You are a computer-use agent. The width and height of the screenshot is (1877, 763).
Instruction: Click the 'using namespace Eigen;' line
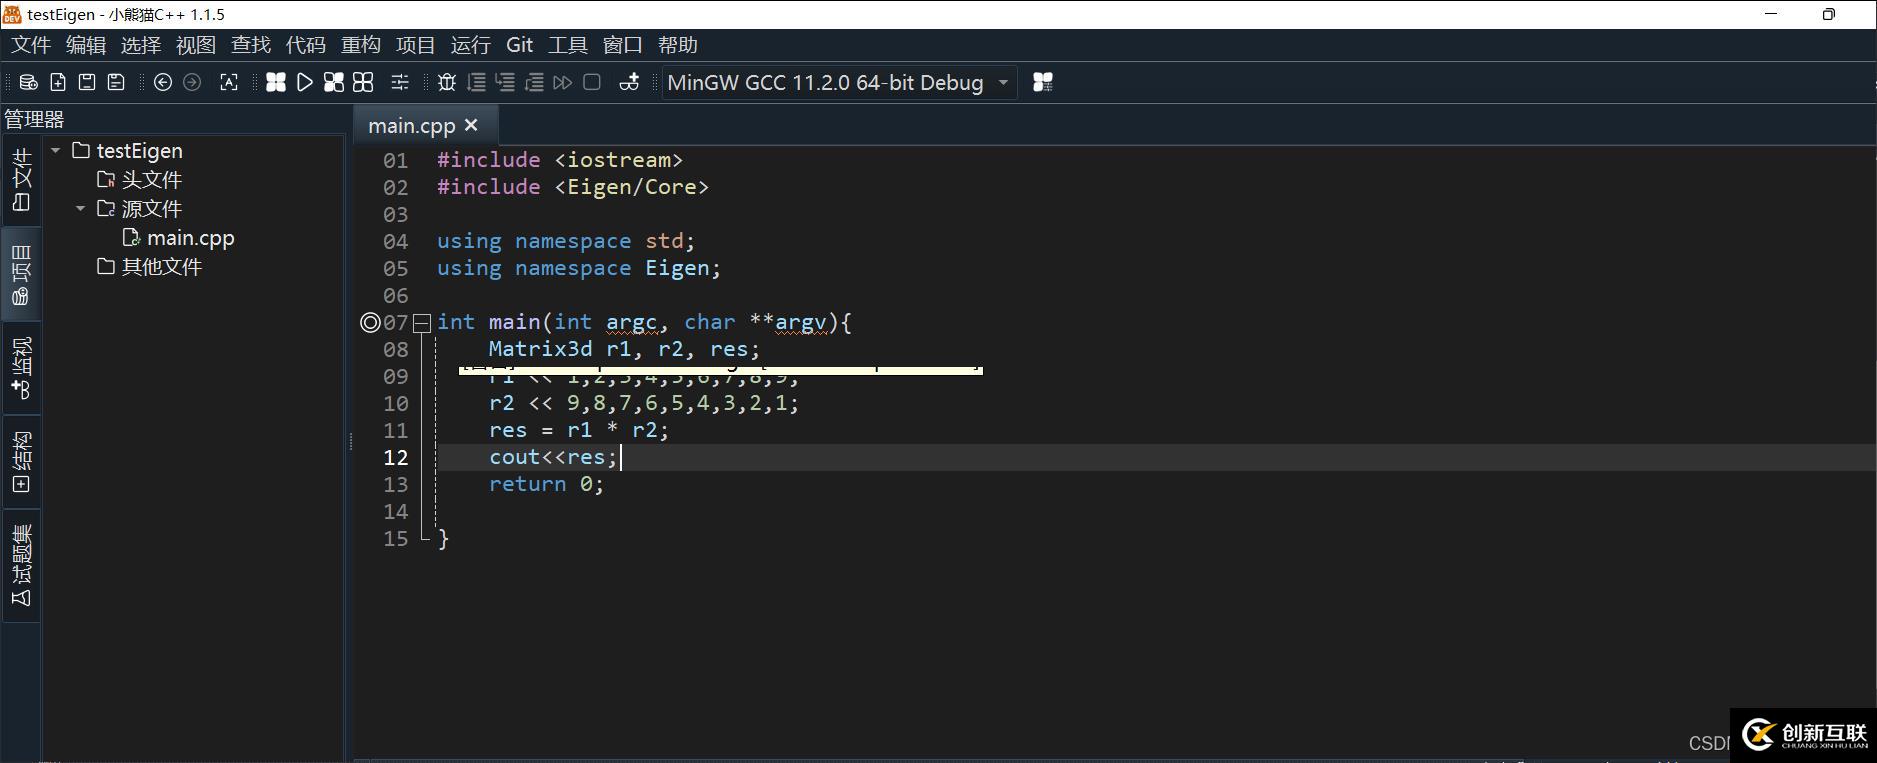tap(579, 268)
